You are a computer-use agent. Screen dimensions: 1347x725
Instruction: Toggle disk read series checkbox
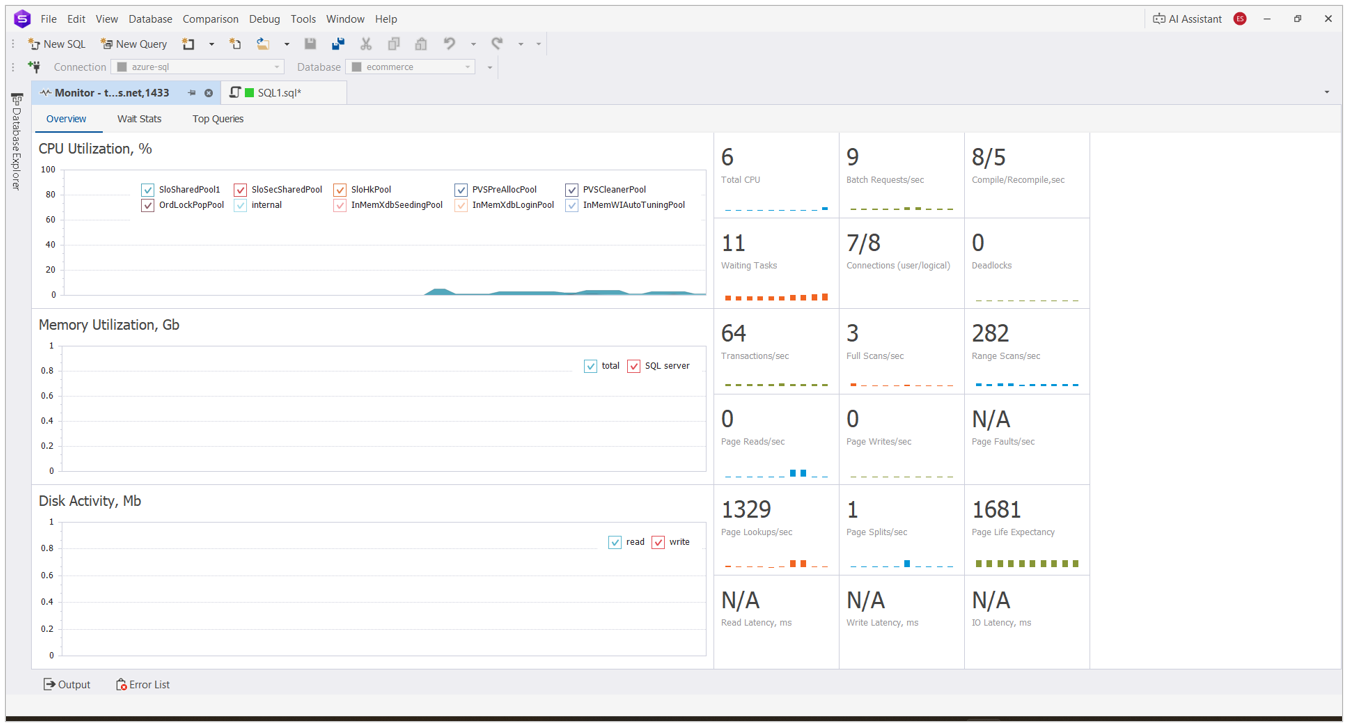coord(615,542)
